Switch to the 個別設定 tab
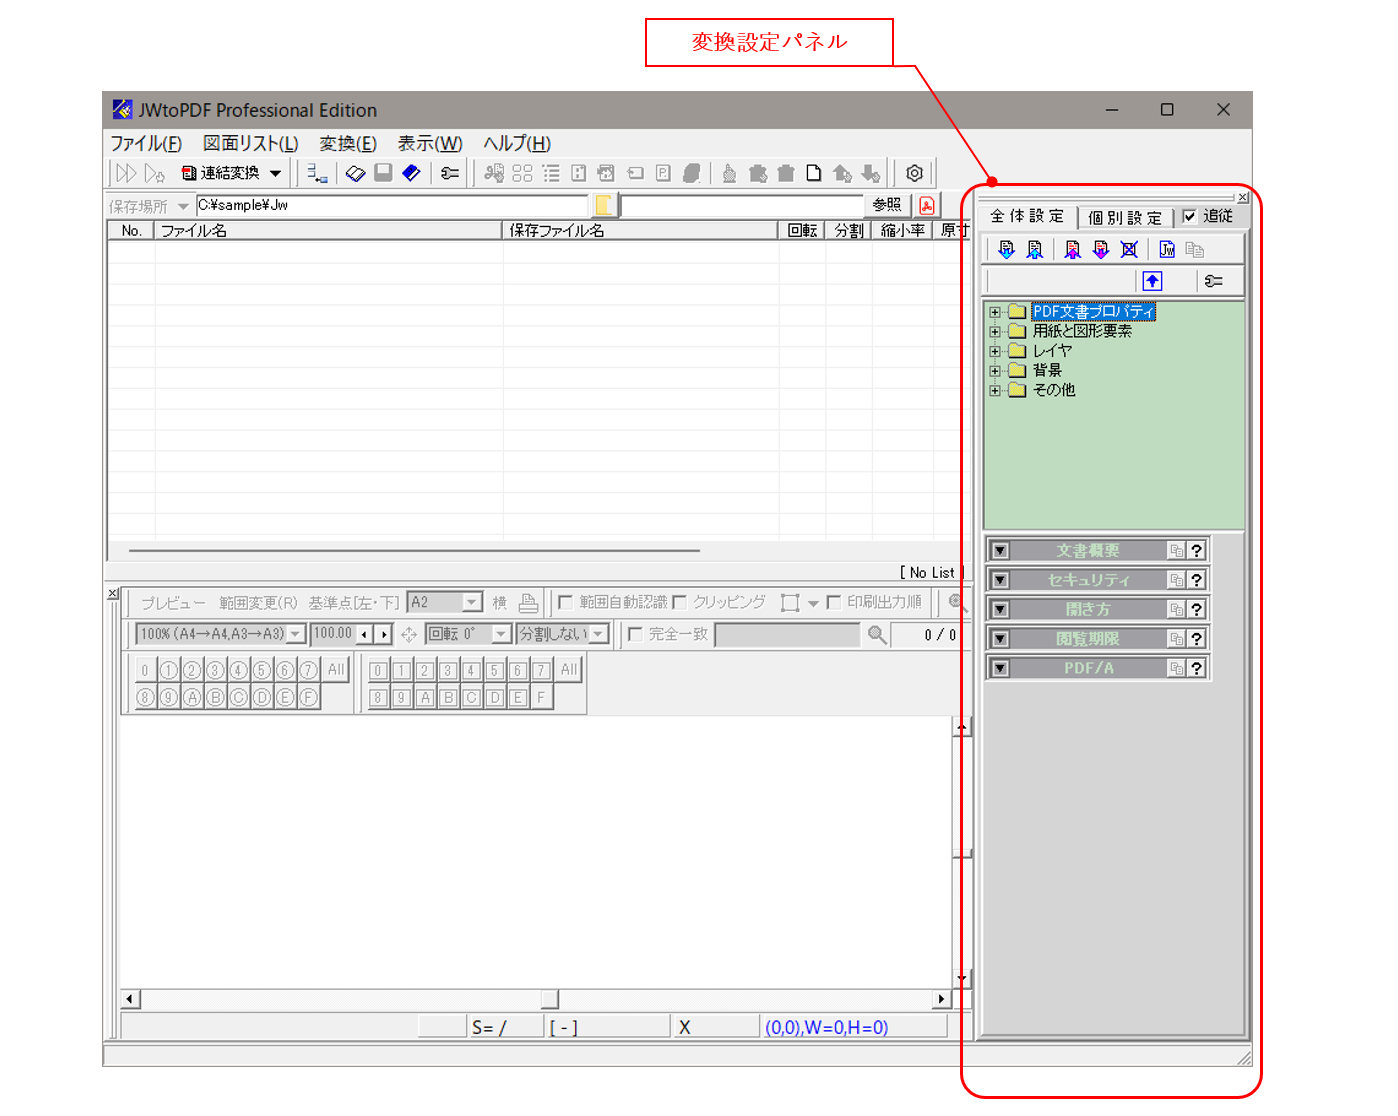1398x1116 pixels. (1125, 217)
